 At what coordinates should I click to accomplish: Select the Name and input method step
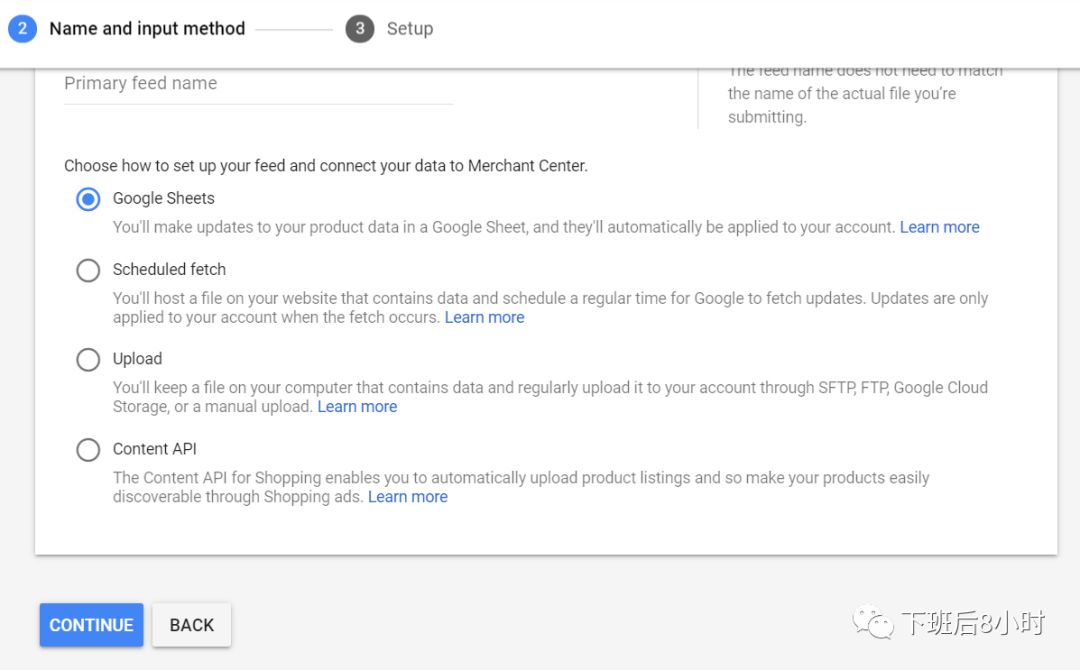coord(147,29)
